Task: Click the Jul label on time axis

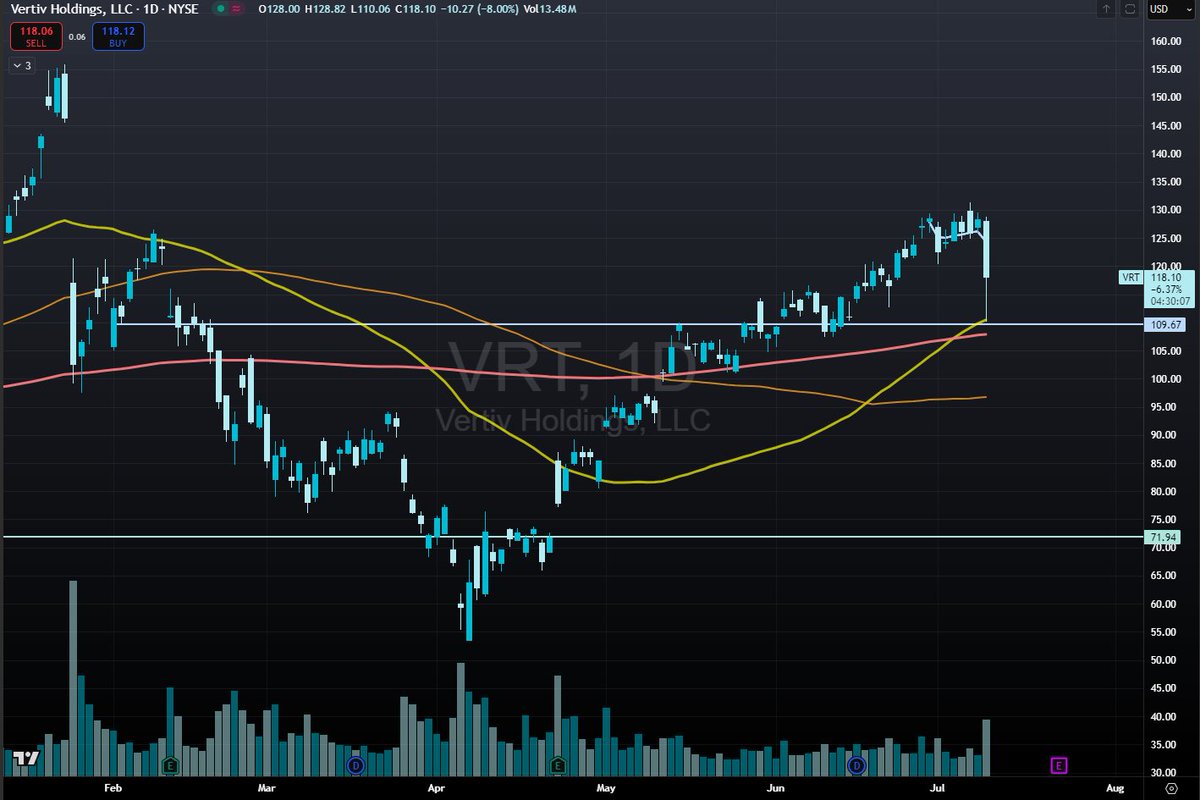Action: pos(938,789)
